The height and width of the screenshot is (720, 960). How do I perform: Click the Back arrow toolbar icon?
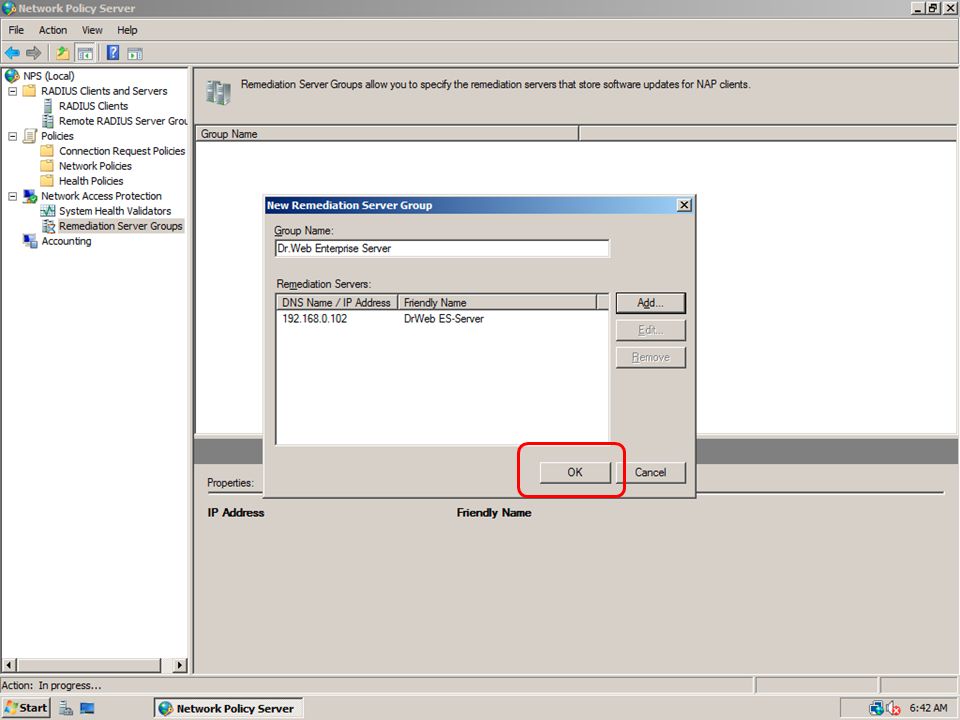pos(12,53)
